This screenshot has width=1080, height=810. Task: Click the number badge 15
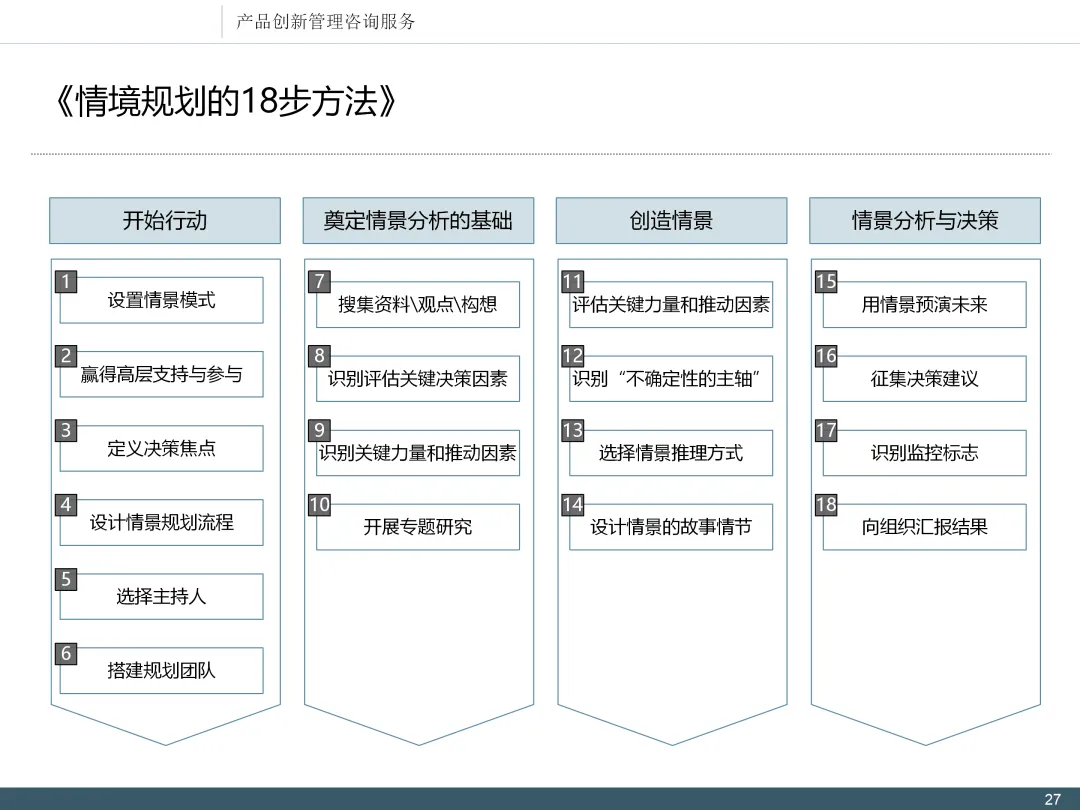coord(827,281)
